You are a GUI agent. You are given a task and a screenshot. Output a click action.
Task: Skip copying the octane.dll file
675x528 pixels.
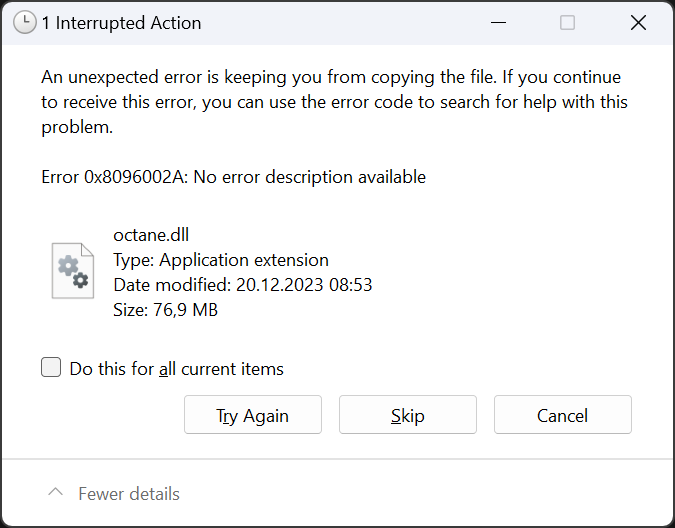click(408, 415)
